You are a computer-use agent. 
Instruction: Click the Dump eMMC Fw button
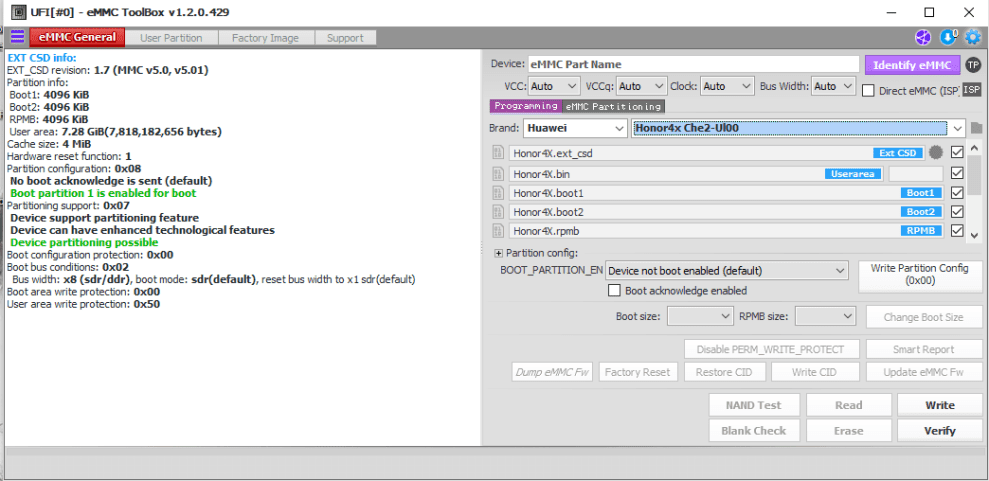coord(553,372)
